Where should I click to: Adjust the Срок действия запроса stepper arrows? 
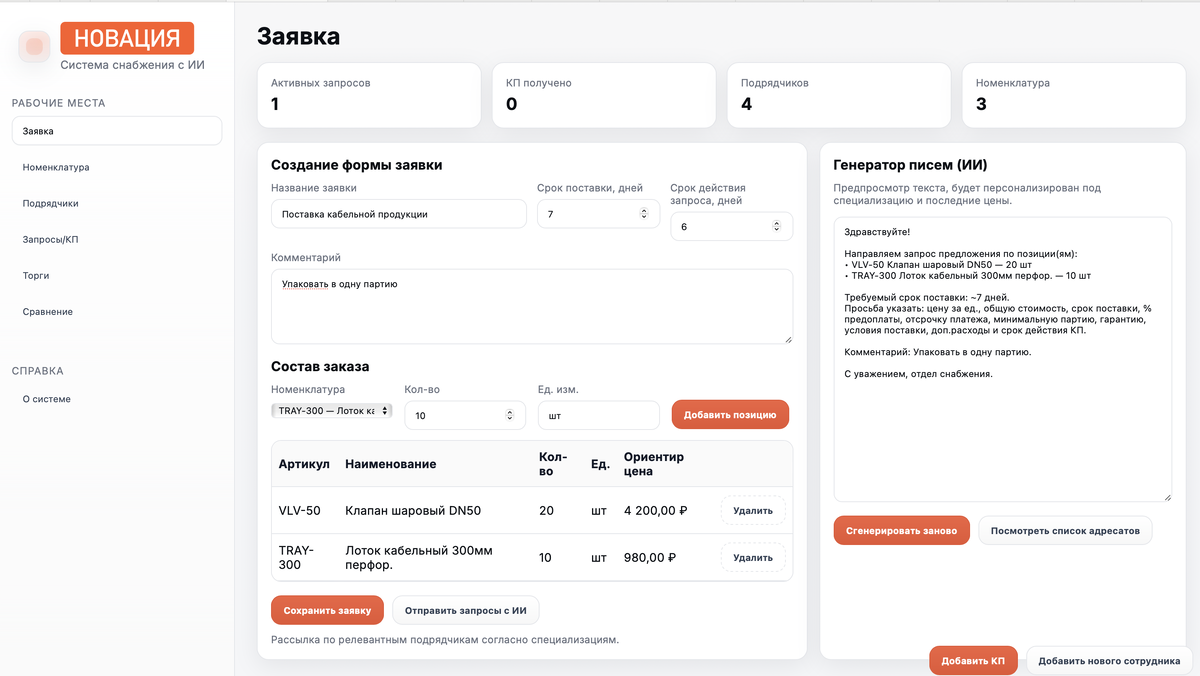point(776,227)
